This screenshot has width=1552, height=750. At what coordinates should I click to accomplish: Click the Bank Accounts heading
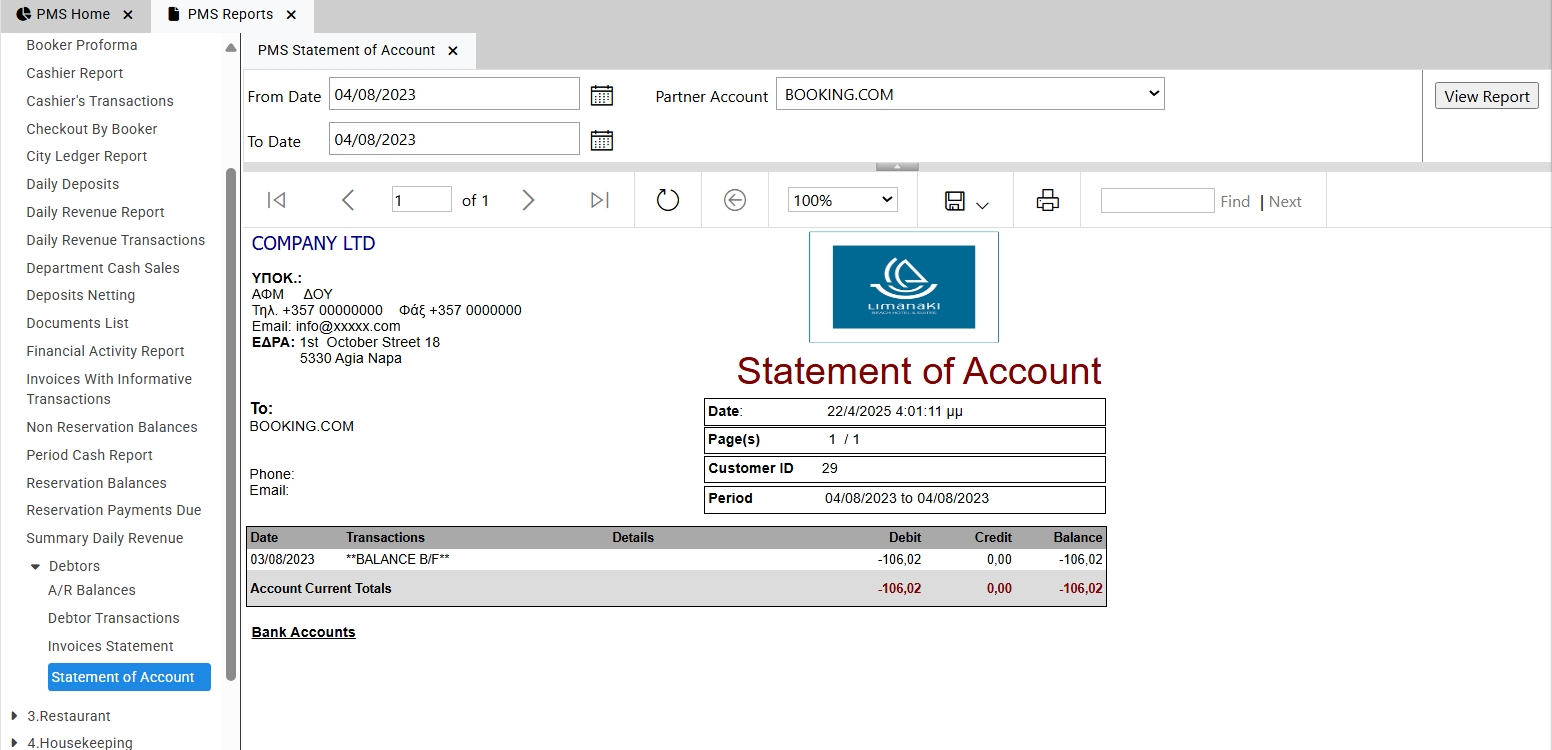[x=304, y=632]
